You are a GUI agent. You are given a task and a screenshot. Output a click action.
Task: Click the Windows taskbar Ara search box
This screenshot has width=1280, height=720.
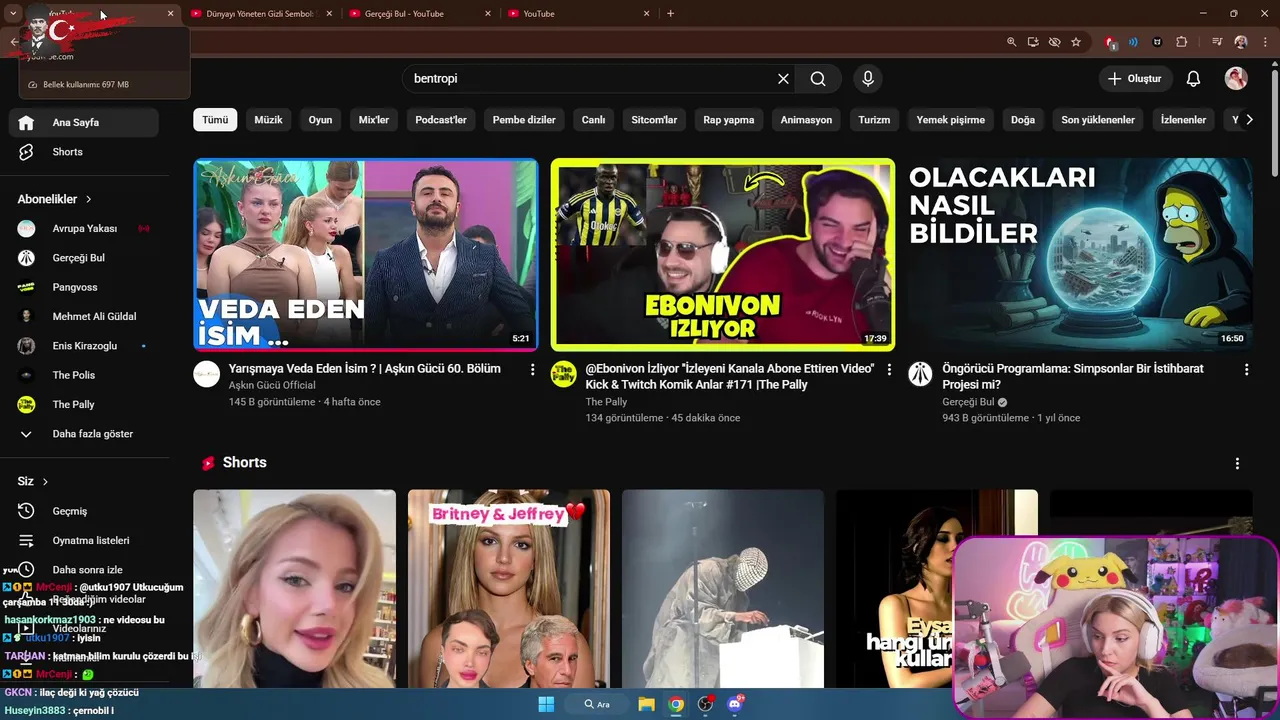coord(598,704)
